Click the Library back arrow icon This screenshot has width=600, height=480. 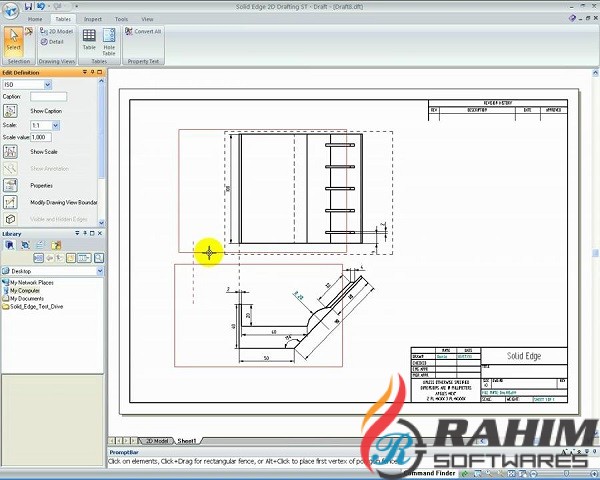point(49,258)
